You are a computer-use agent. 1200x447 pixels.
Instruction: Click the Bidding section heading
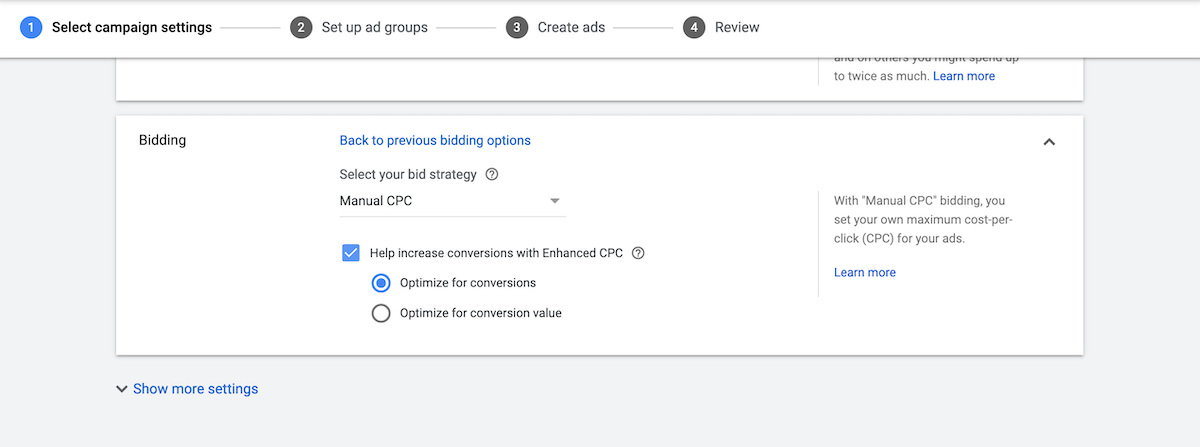tap(162, 140)
